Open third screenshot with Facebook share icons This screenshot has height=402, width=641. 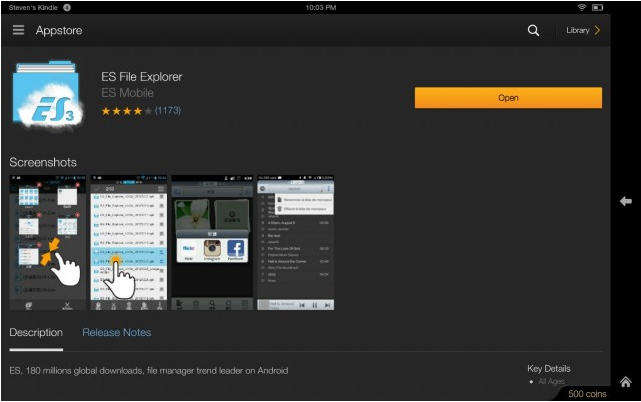[x=212, y=243]
